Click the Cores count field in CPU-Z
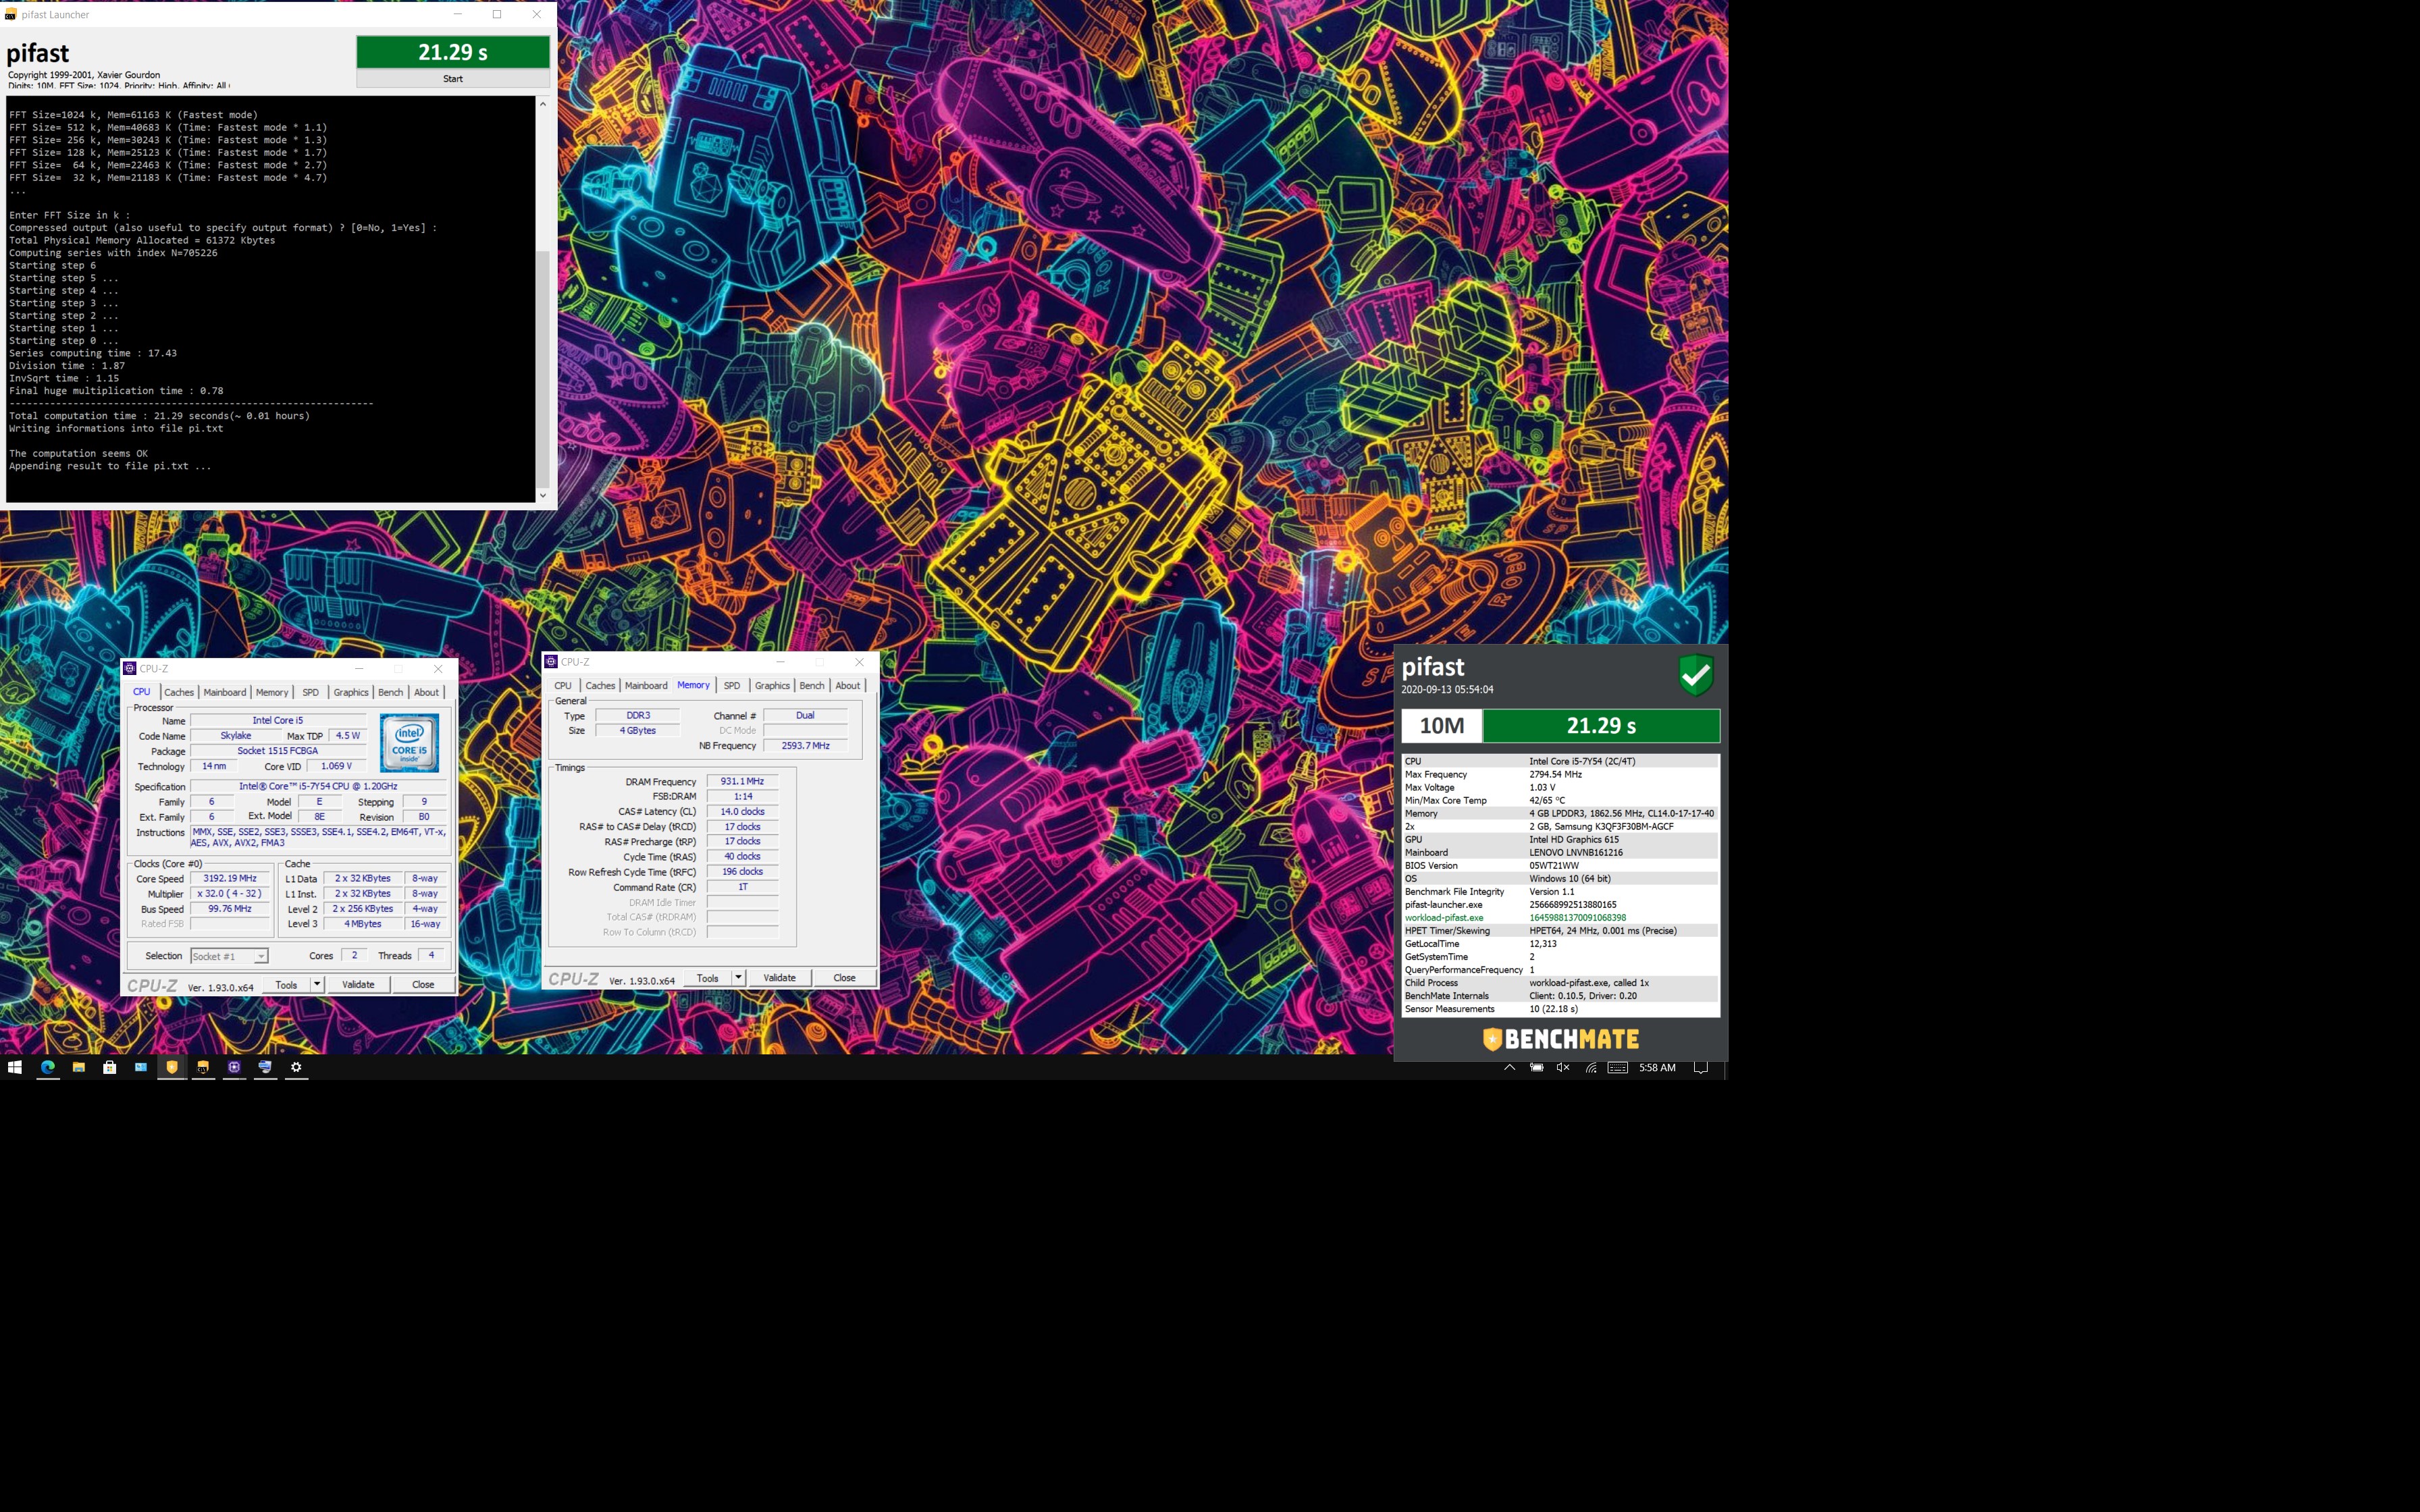The height and width of the screenshot is (1512, 2420). click(354, 955)
